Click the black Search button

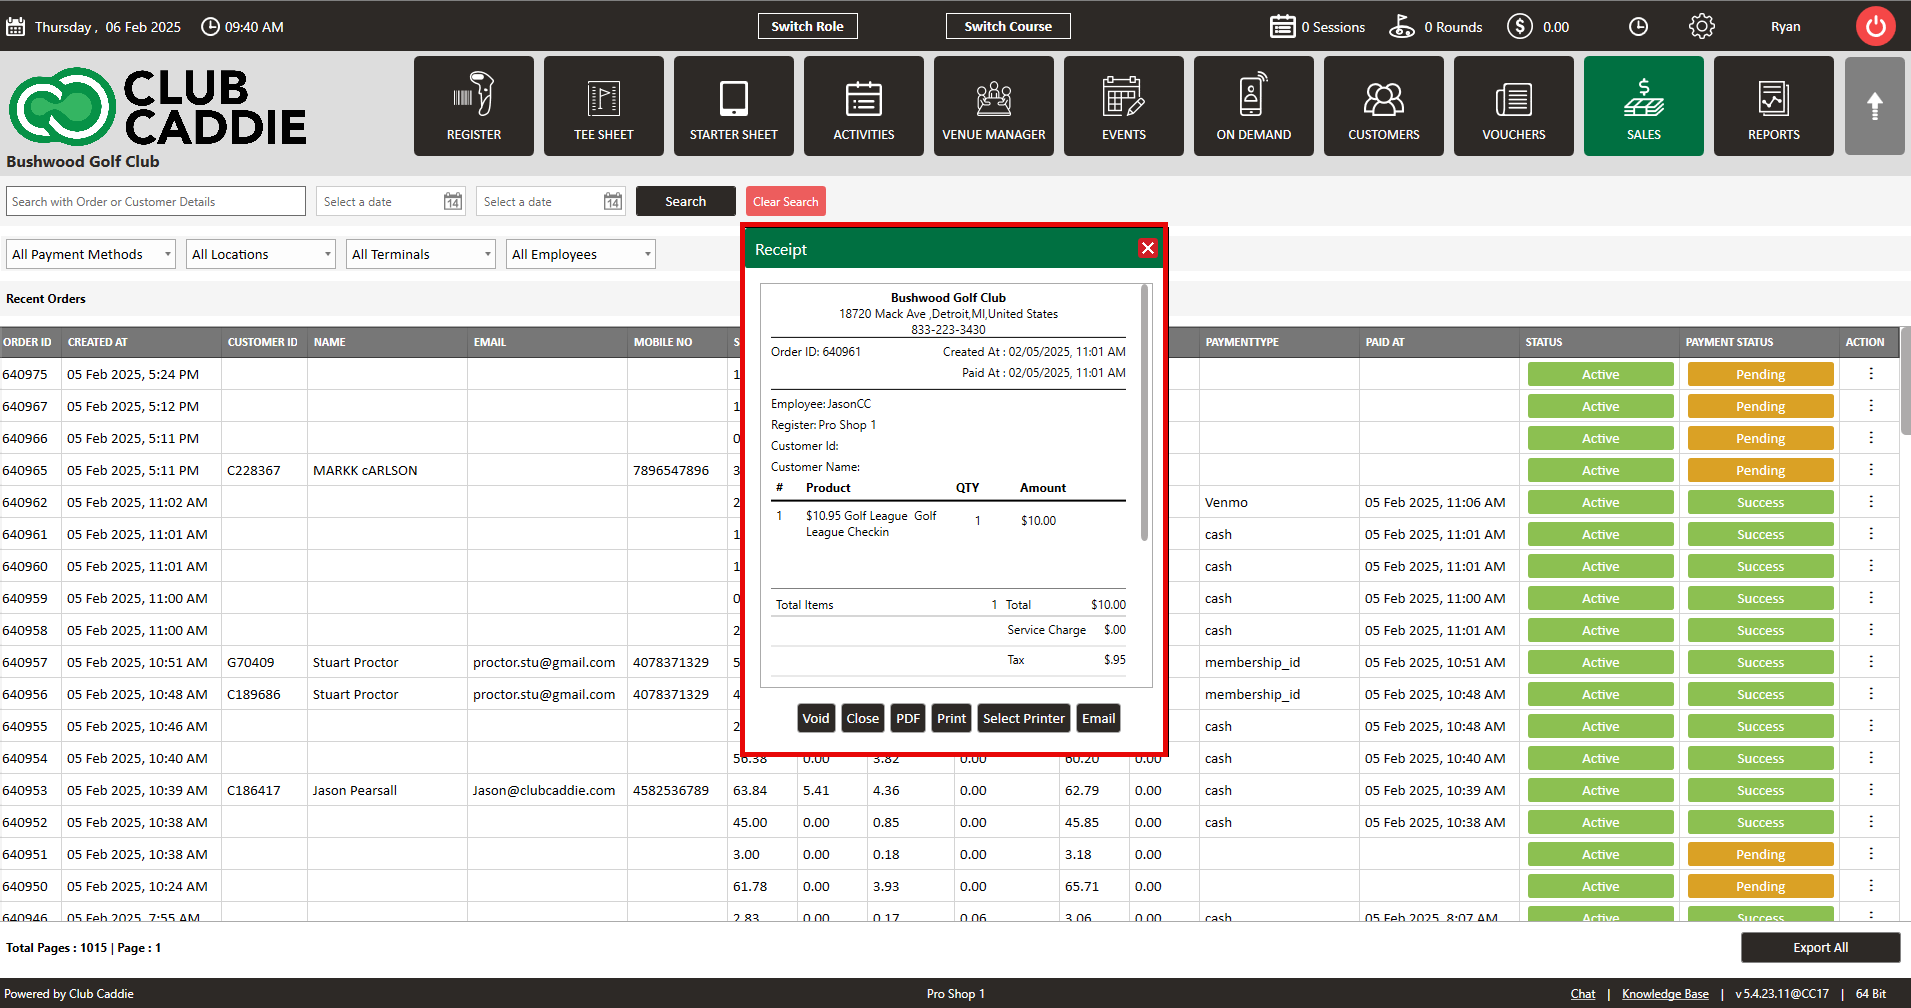click(x=686, y=201)
